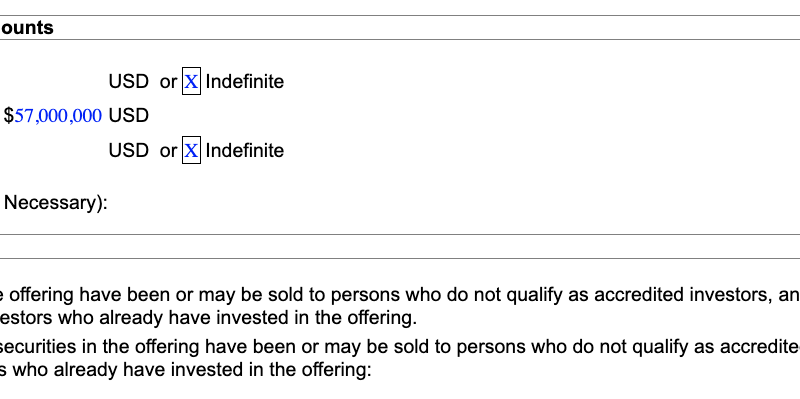
Task: Click blank amount space before first USD label
Action: [54, 81]
